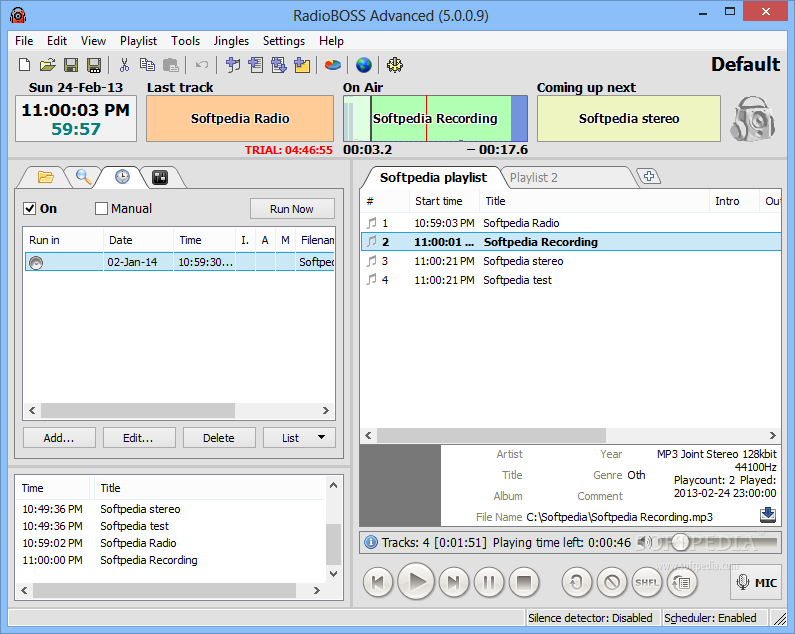Pause playback with the pause button

[x=489, y=582]
